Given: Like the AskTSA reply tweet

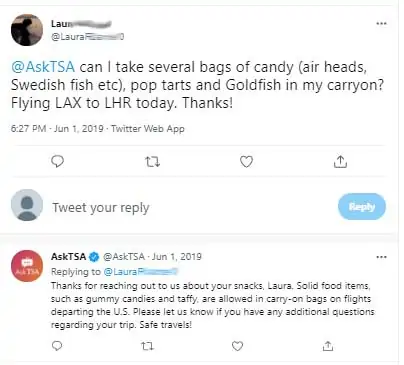Looking at the screenshot, I should click(237, 346).
